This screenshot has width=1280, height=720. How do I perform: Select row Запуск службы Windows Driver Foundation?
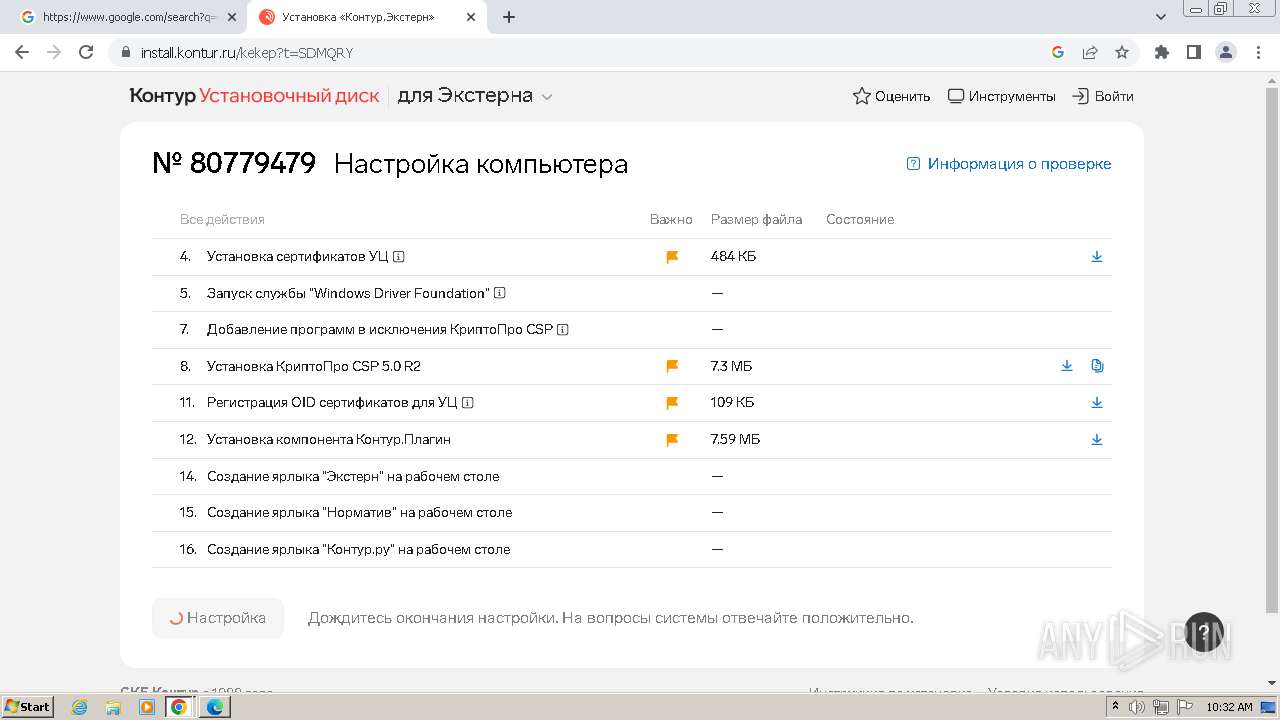[x=632, y=293]
